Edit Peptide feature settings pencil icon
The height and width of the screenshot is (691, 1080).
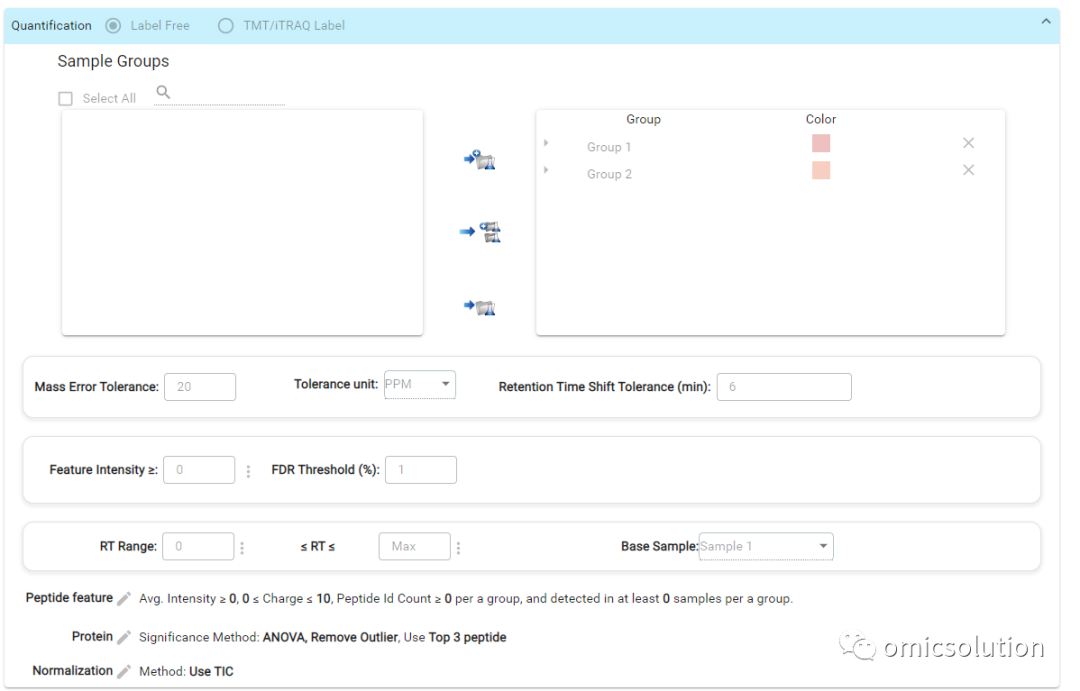point(124,599)
